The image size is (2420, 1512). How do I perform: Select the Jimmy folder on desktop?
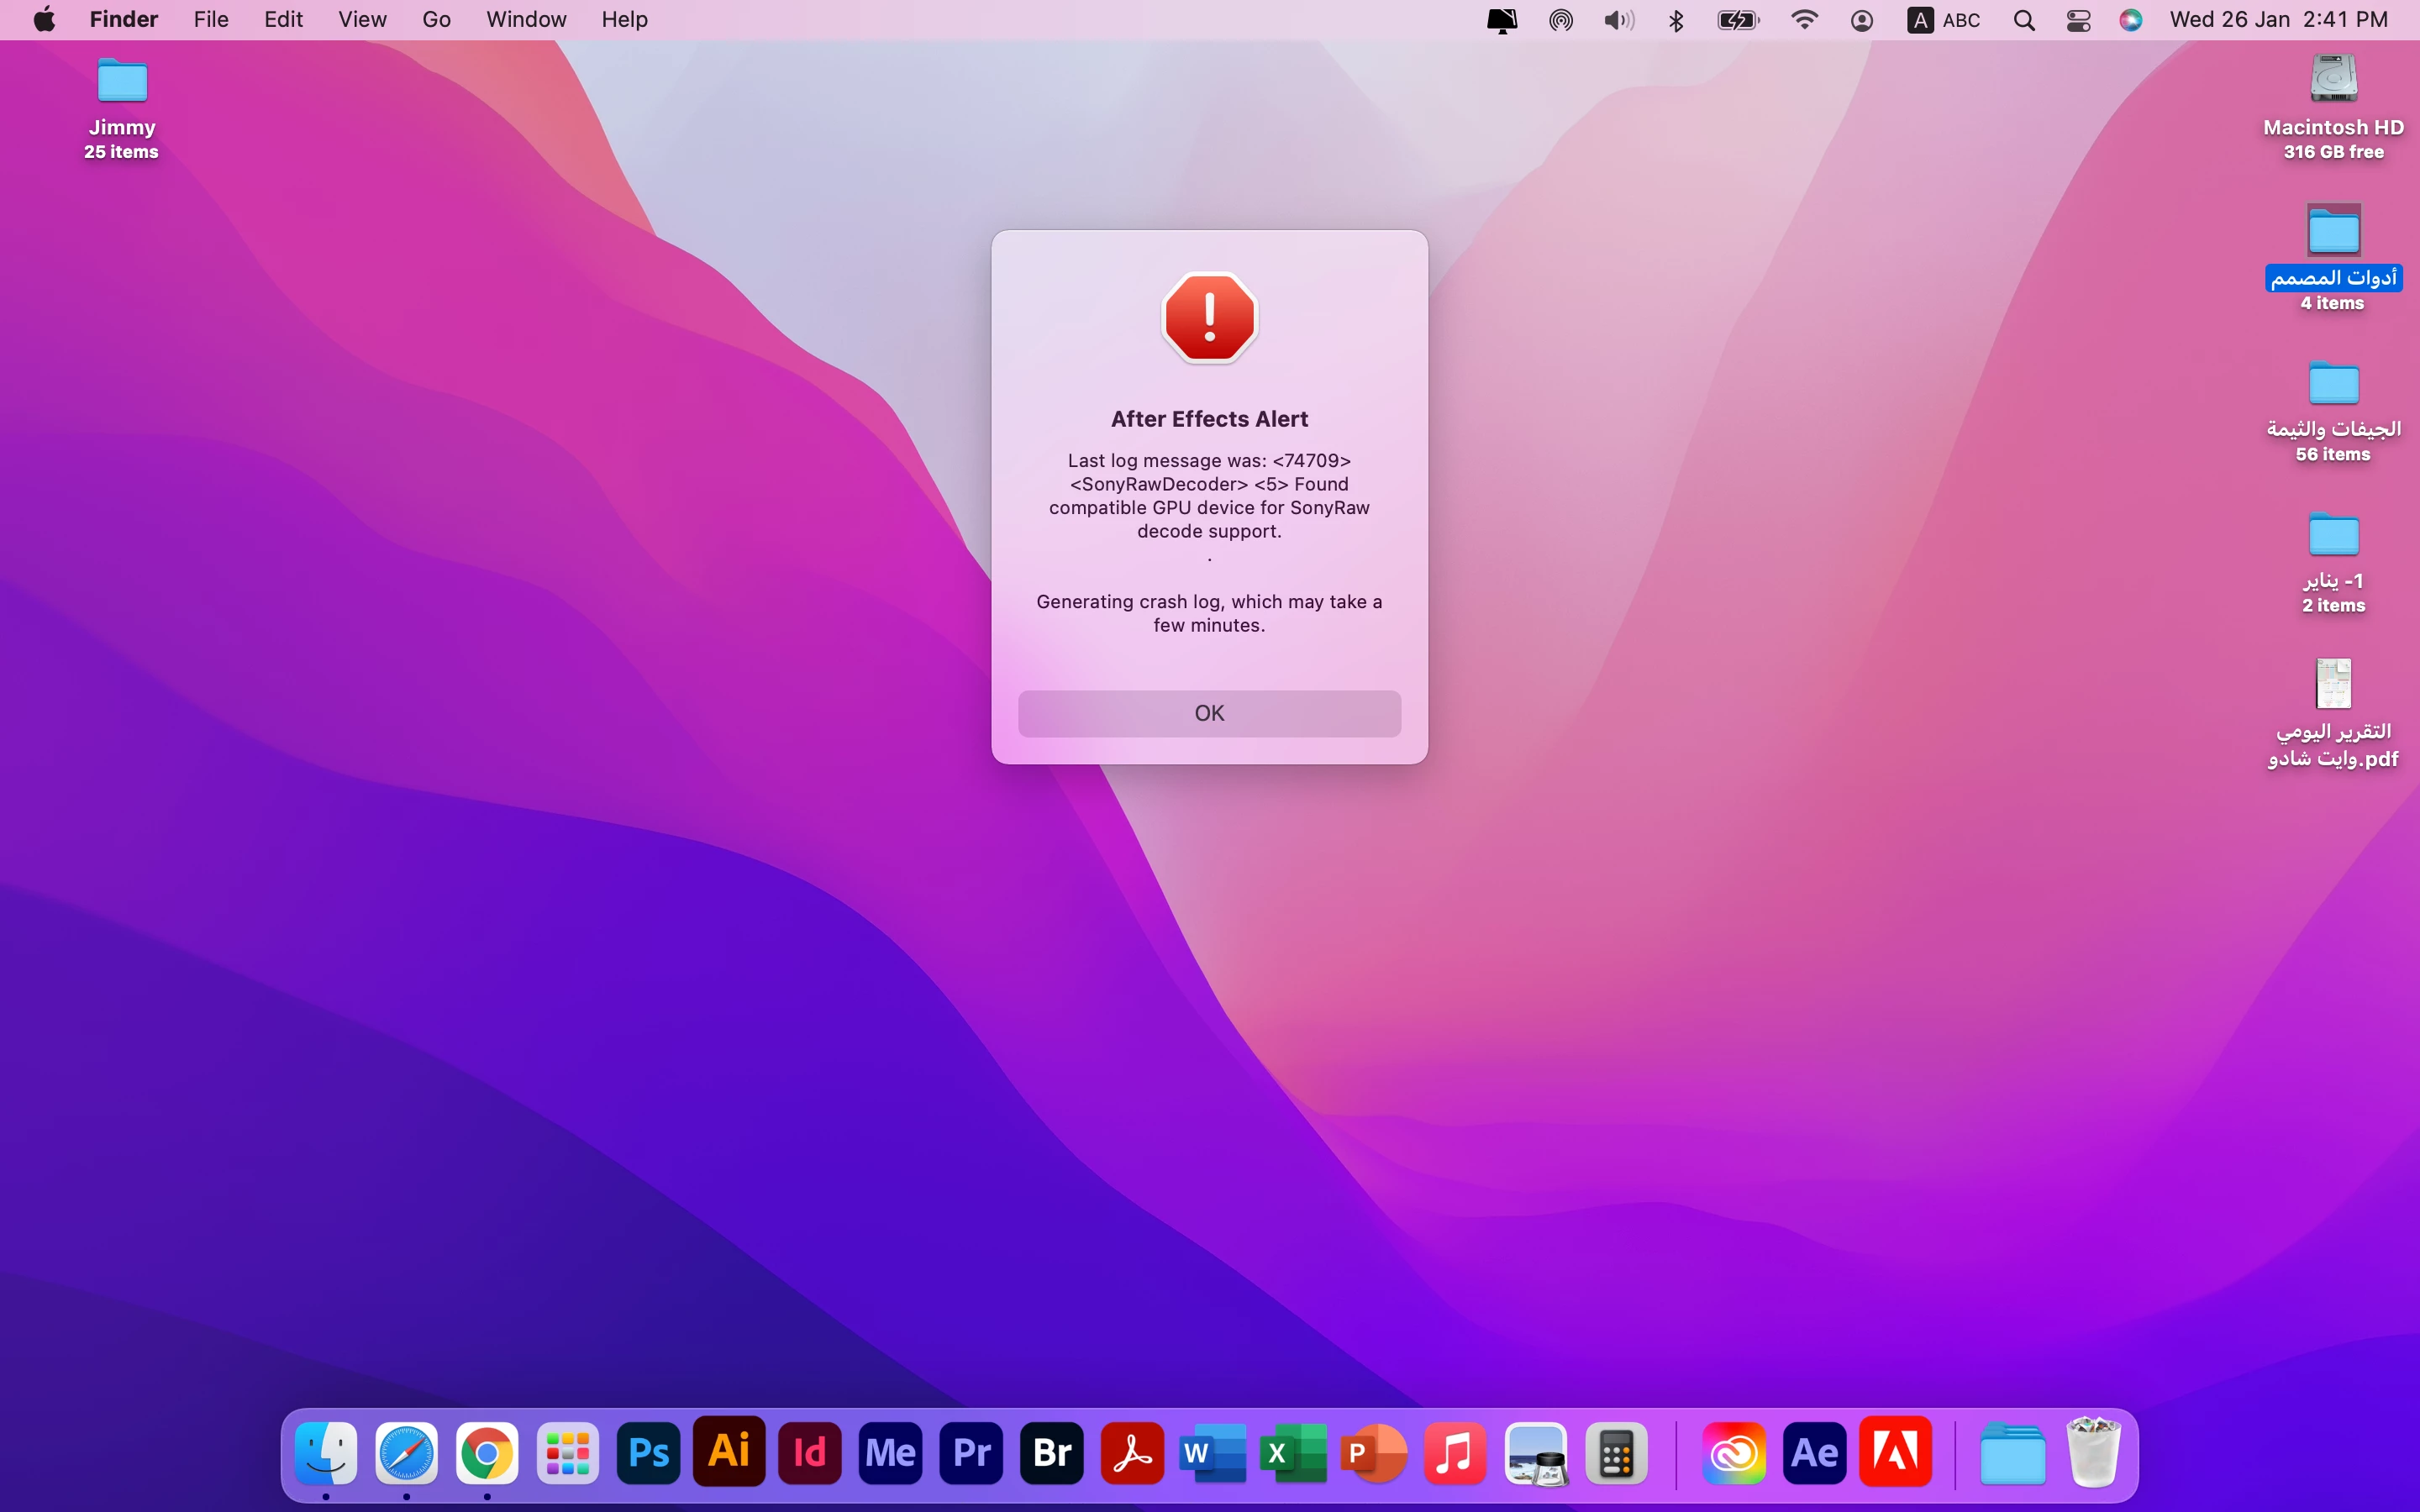[122, 83]
